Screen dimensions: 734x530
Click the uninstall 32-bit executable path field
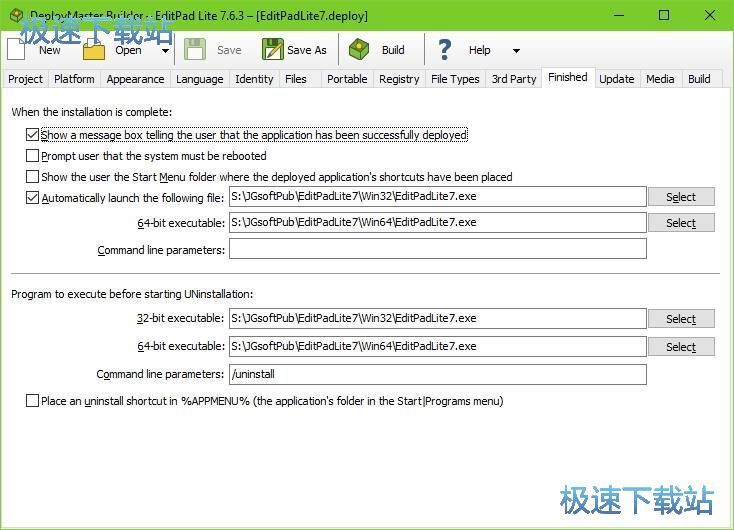click(438, 318)
